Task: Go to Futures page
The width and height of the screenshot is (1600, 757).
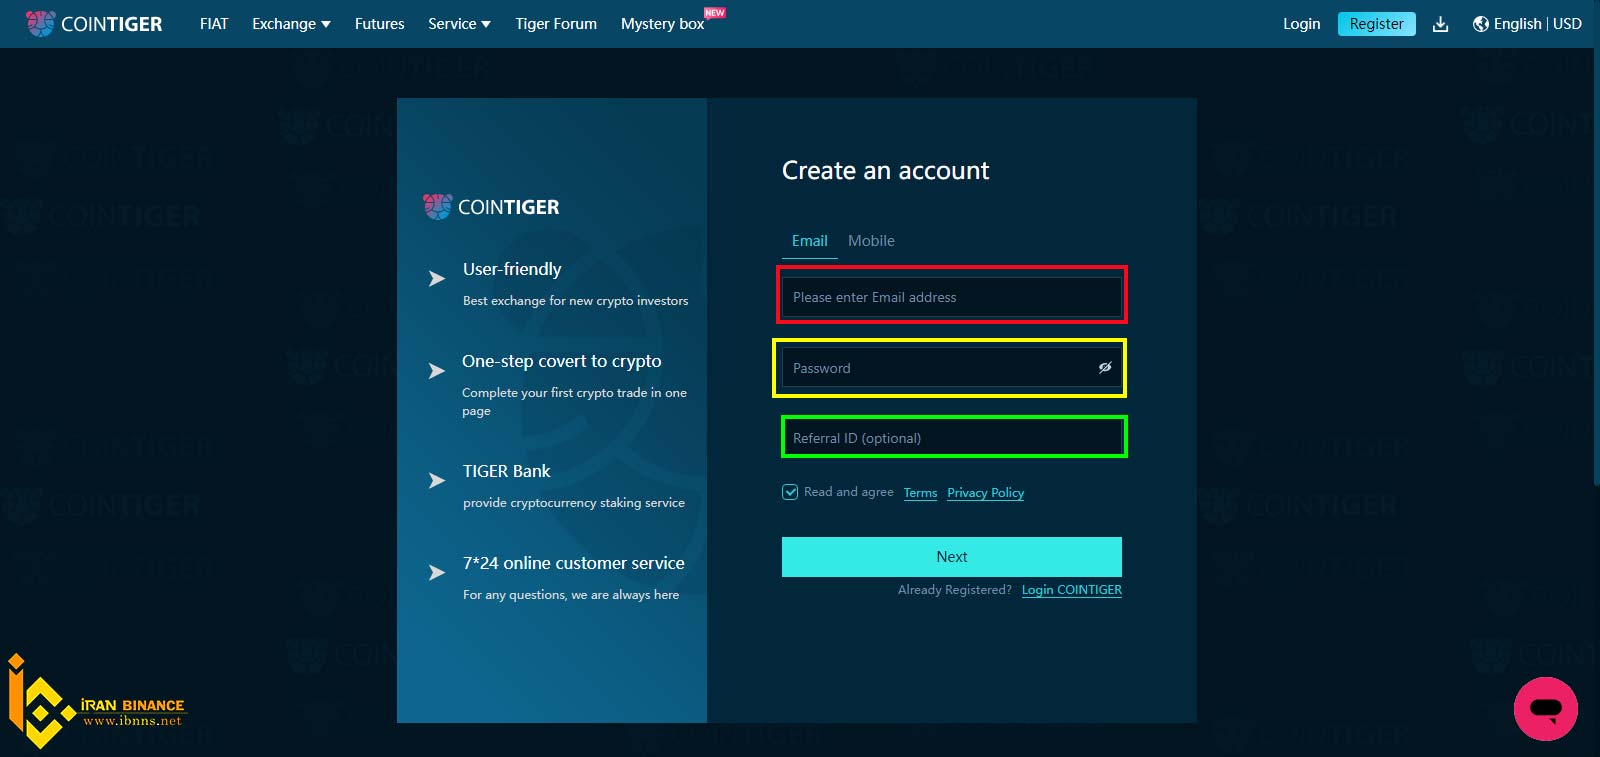Action: [380, 24]
